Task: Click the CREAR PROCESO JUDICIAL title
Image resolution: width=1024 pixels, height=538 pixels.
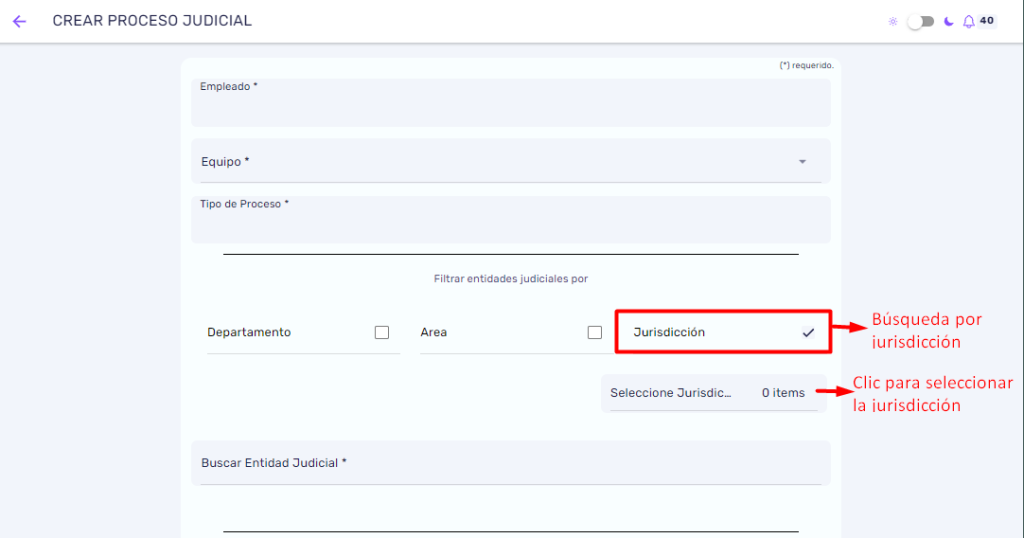Action: point(152,21)
